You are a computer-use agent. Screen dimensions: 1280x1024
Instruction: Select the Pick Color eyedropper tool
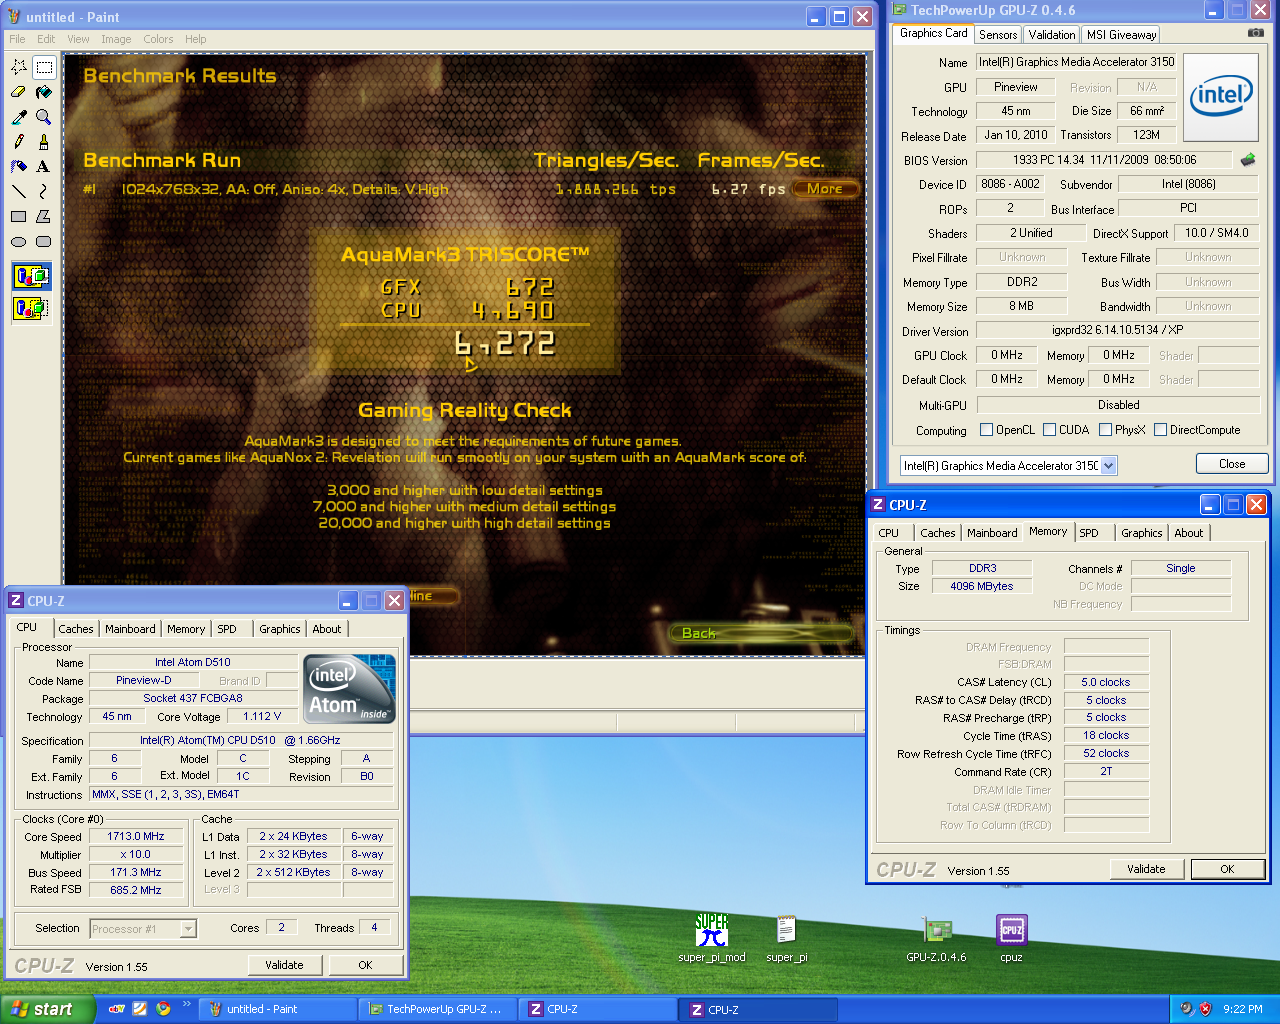[x=18, y=117]
